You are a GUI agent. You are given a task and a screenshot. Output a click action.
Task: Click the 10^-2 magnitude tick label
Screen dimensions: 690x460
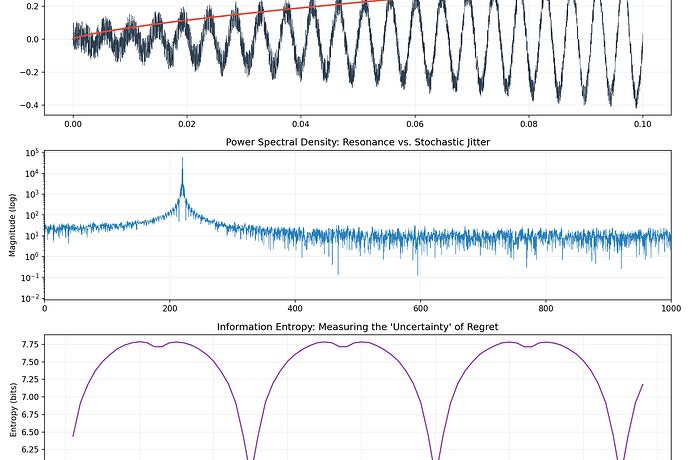pos(30,299)
